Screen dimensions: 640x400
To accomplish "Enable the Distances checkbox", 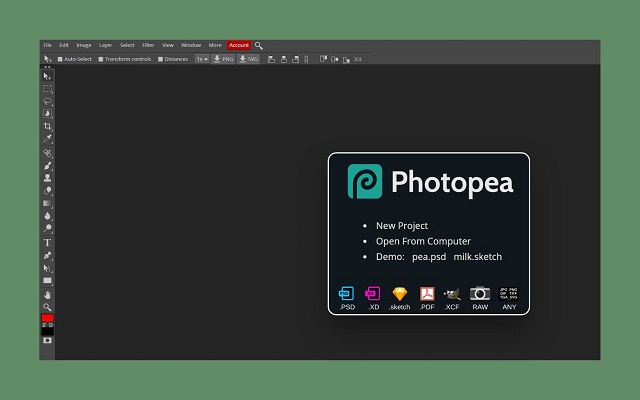I will pos(160,59).
